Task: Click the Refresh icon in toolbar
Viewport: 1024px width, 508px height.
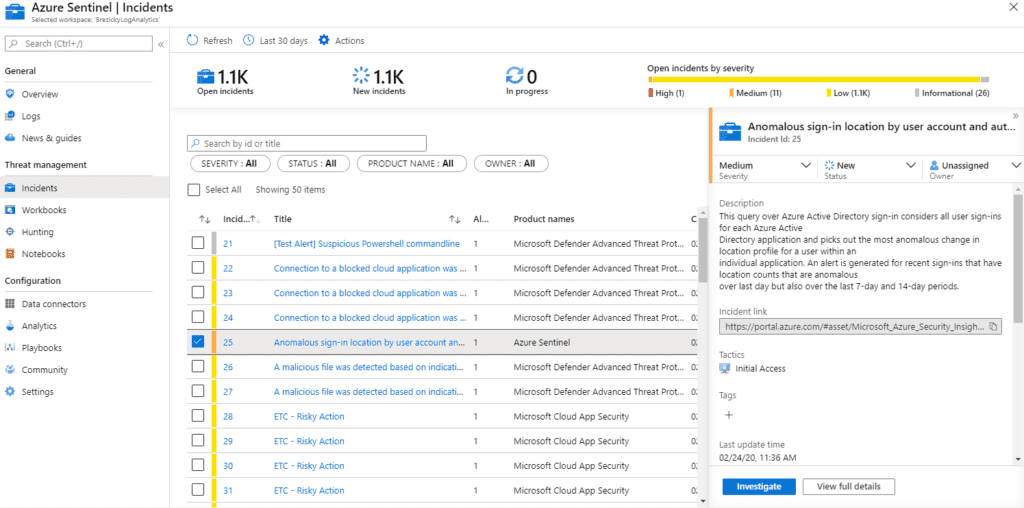Action: [x=192, y=40]
